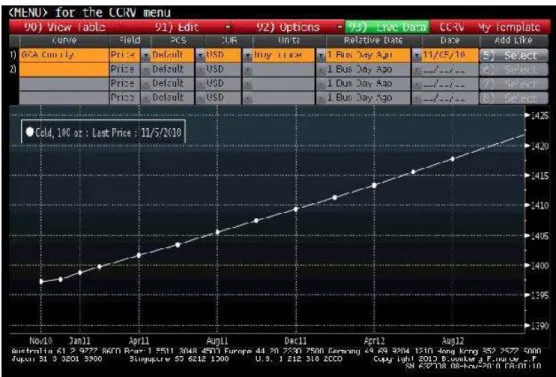Click the 1420 y-axis label

pyautogui.click(x=539, y=146)
